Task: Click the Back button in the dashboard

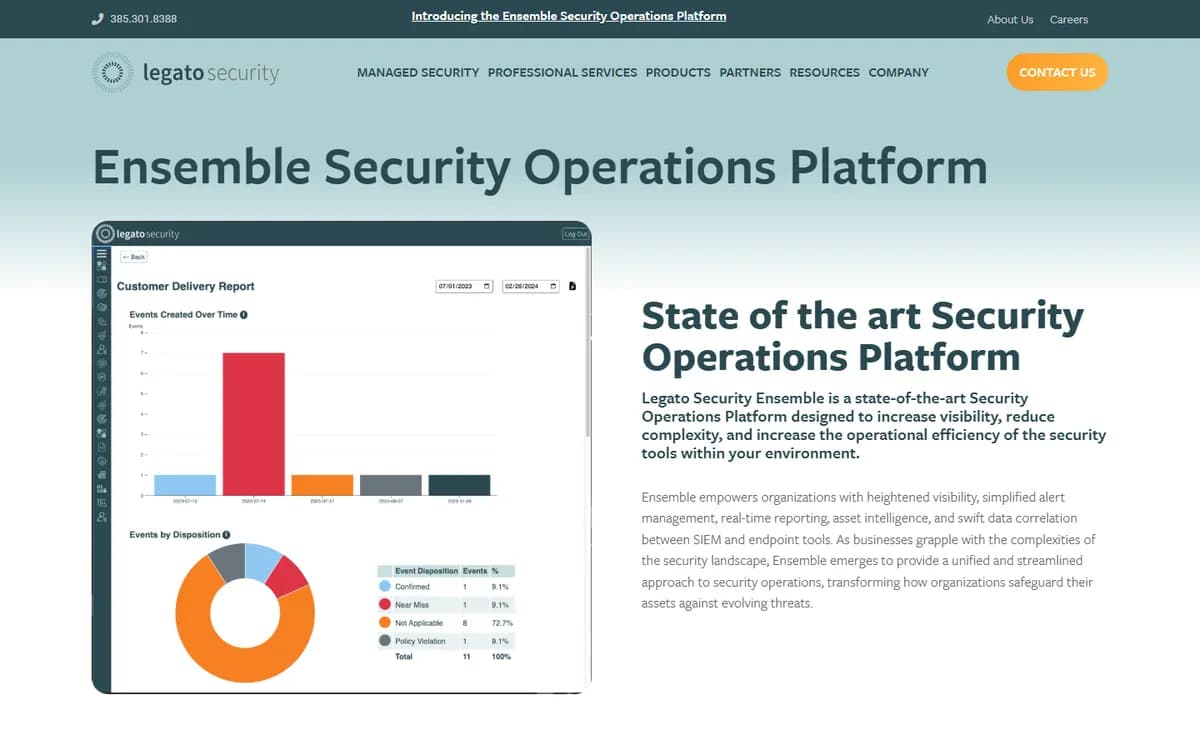Action: (134, 257)
